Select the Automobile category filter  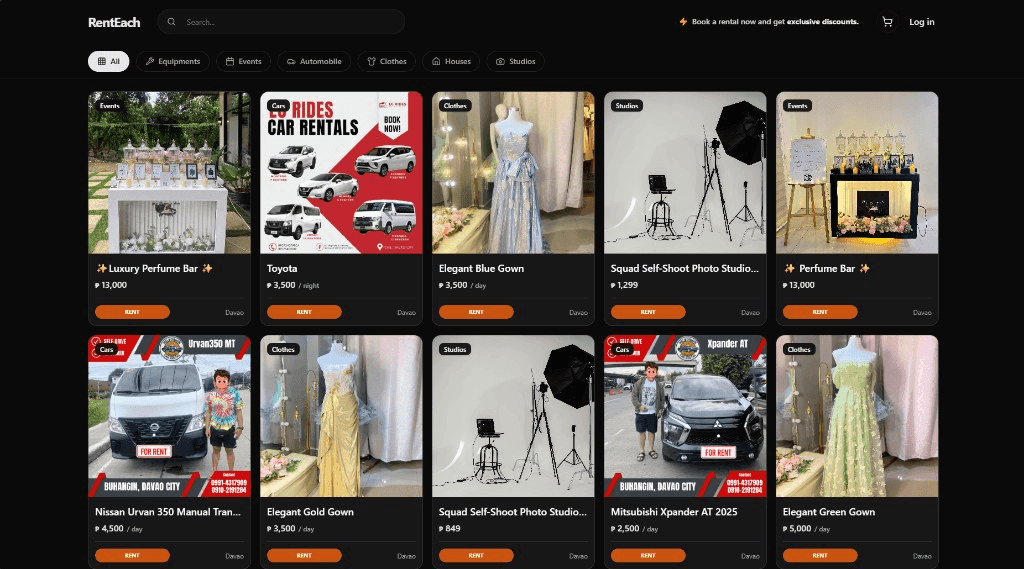(314, 61)
